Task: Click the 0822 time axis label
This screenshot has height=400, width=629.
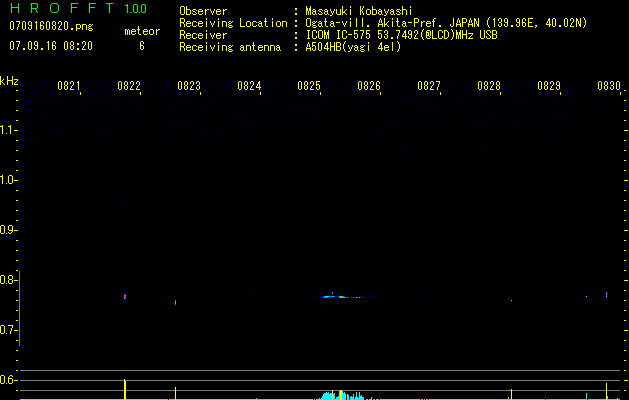Action: point(129,85)
